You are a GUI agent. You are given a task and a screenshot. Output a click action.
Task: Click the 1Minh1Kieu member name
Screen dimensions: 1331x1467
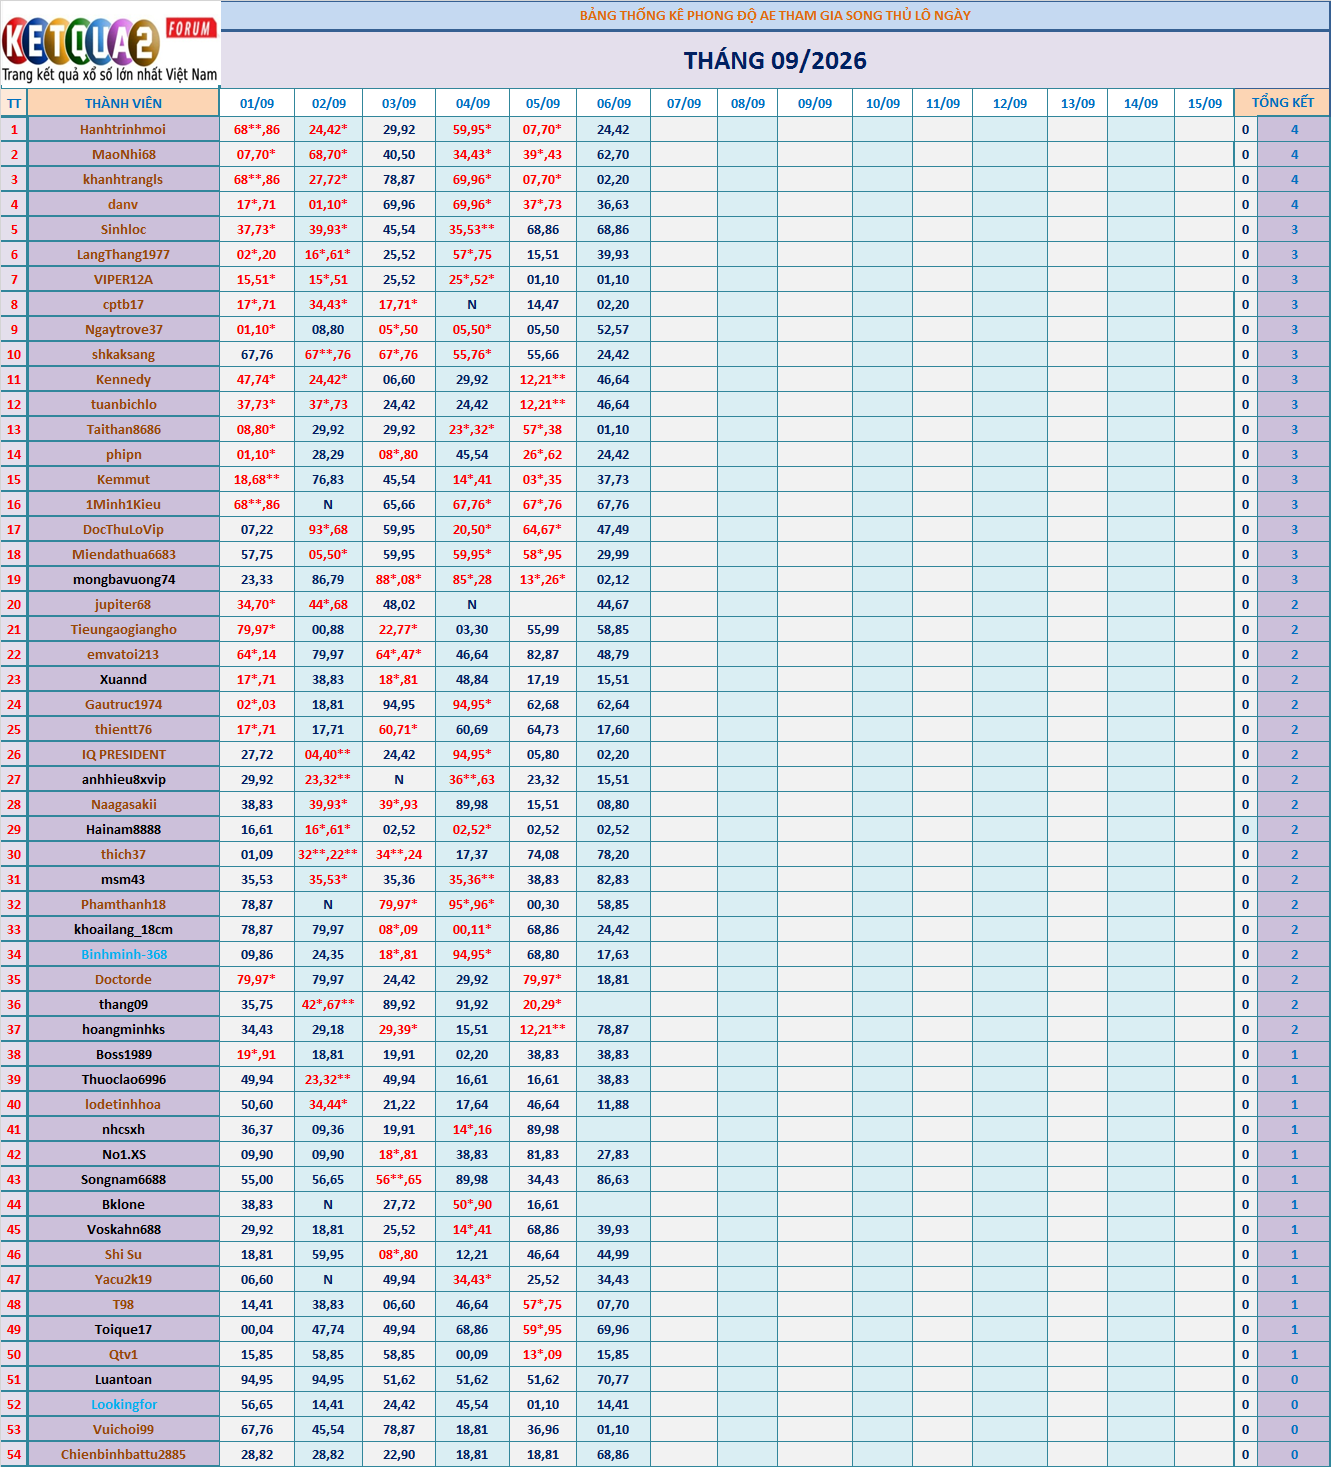(123, 504)
